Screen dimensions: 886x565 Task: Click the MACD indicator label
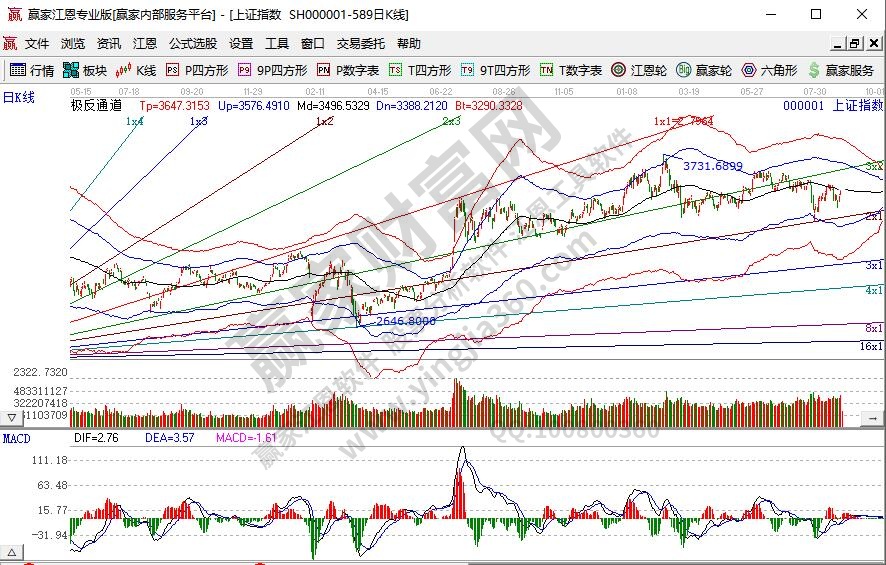coord(15,438)
